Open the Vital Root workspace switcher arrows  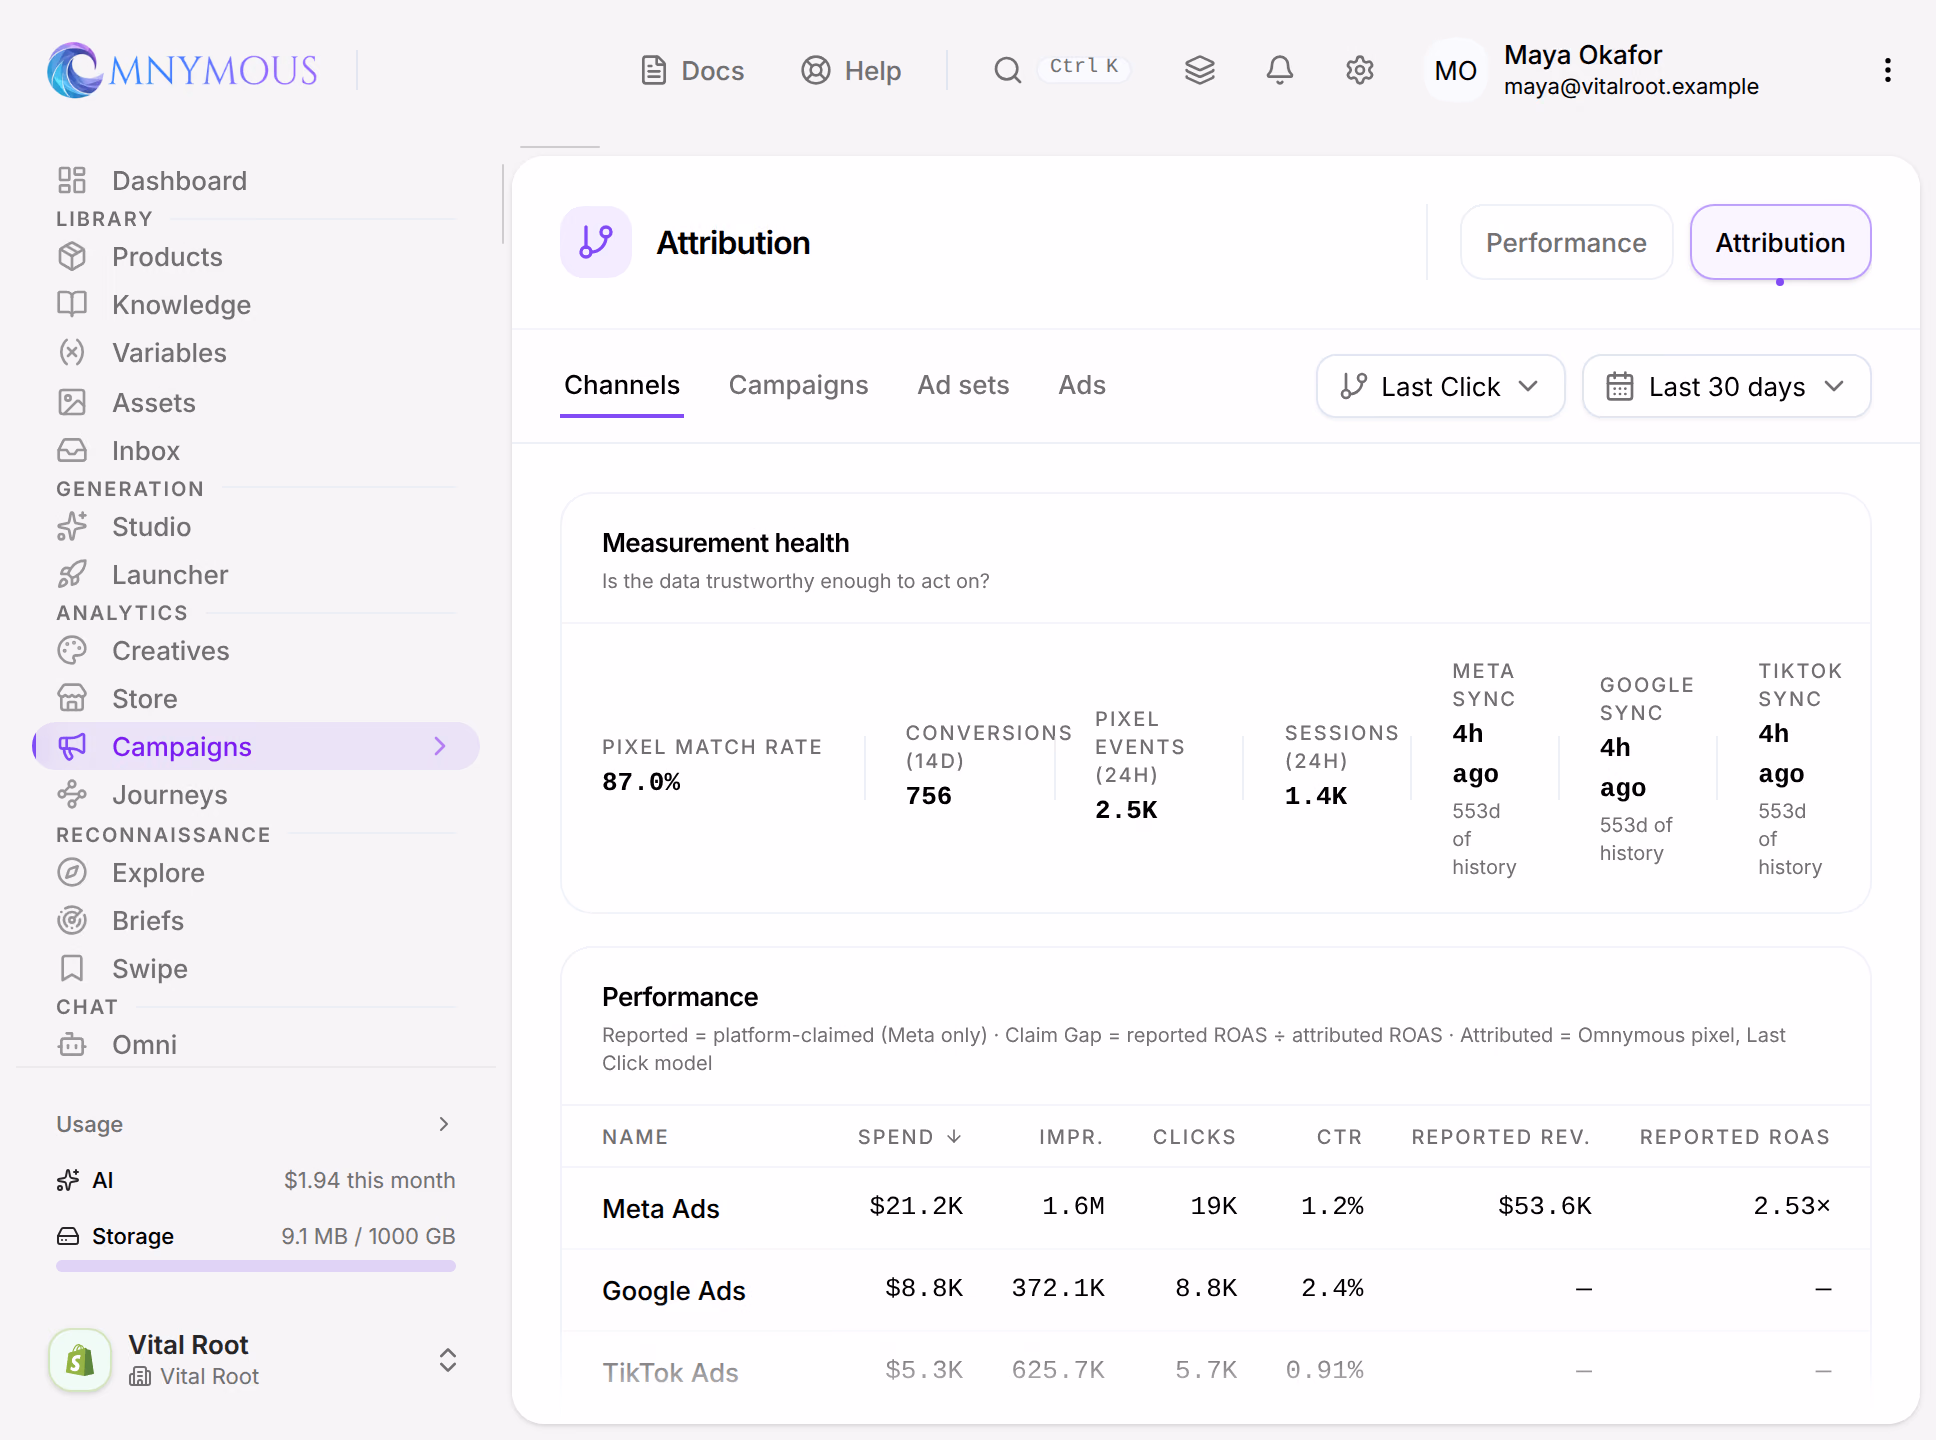tap(448, 1360)
